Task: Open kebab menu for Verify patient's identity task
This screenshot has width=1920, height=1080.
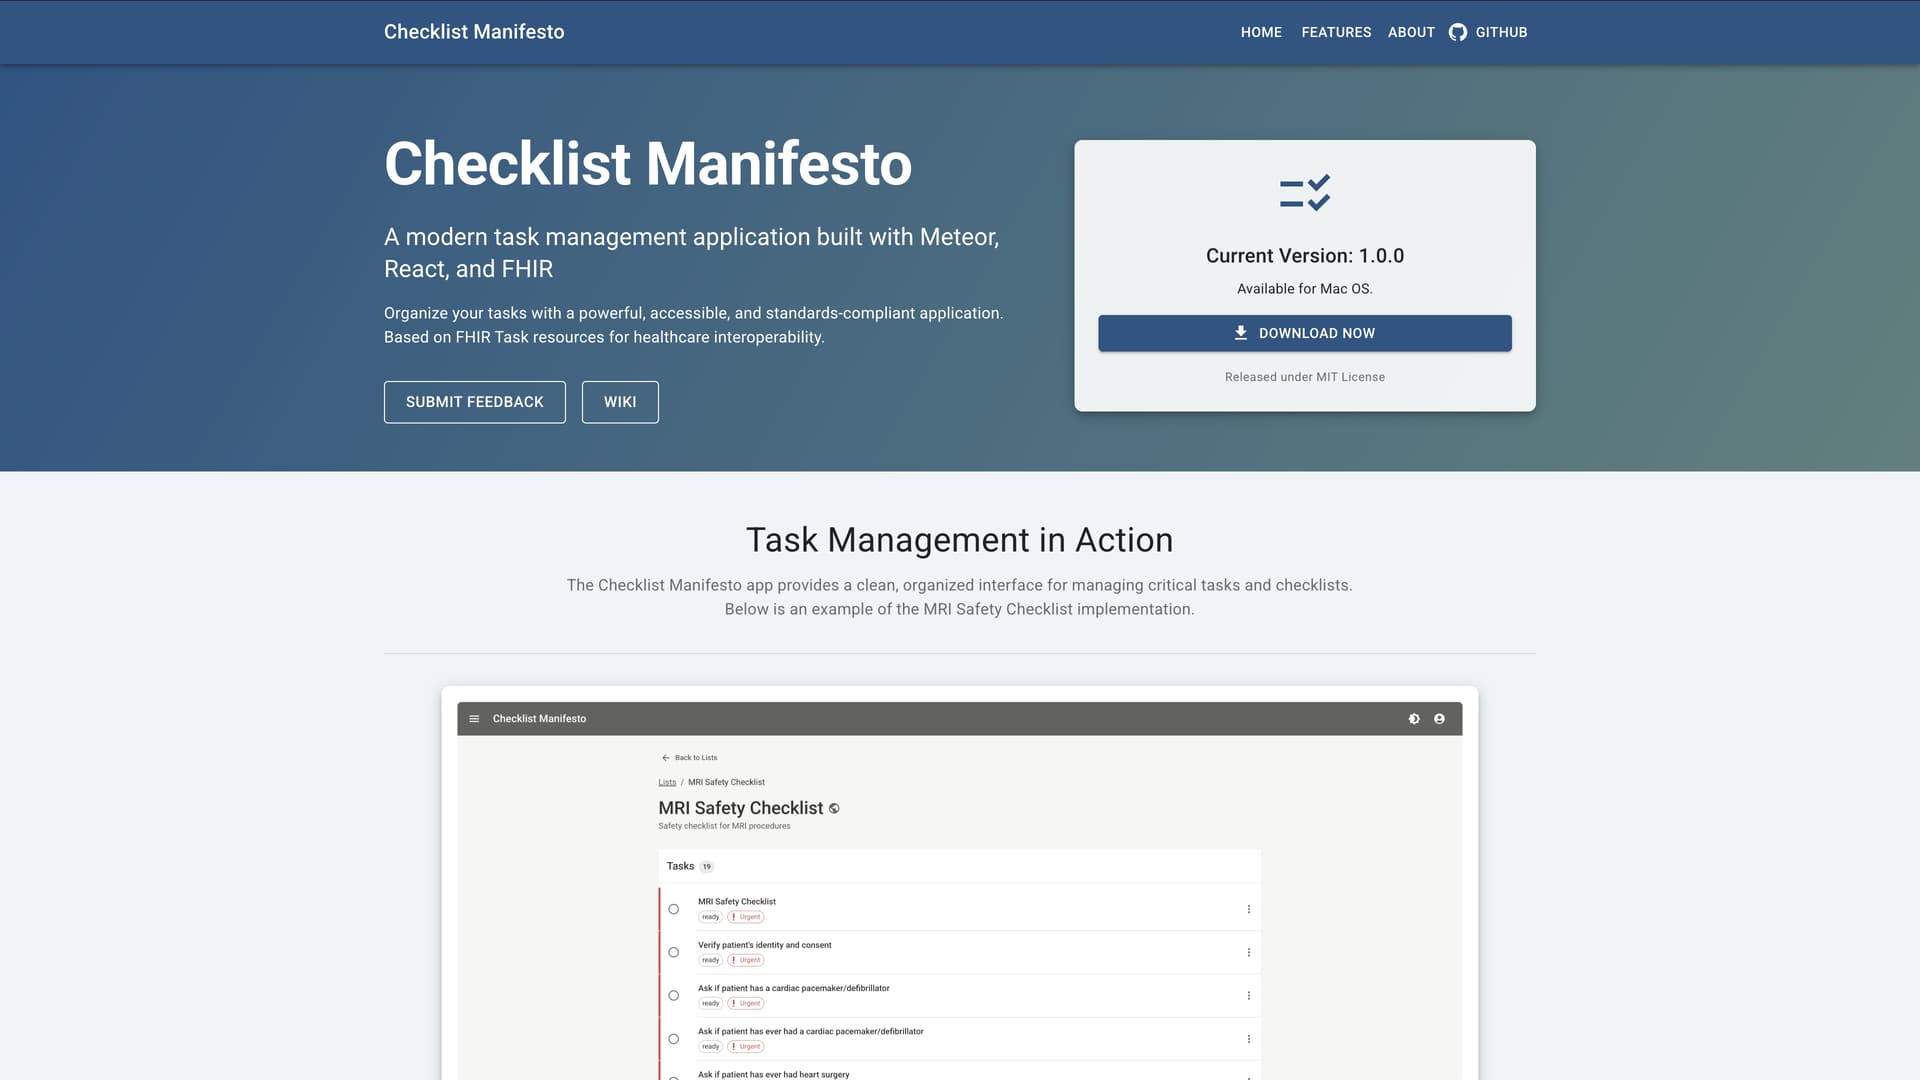Action: [x=1248, y=952]
